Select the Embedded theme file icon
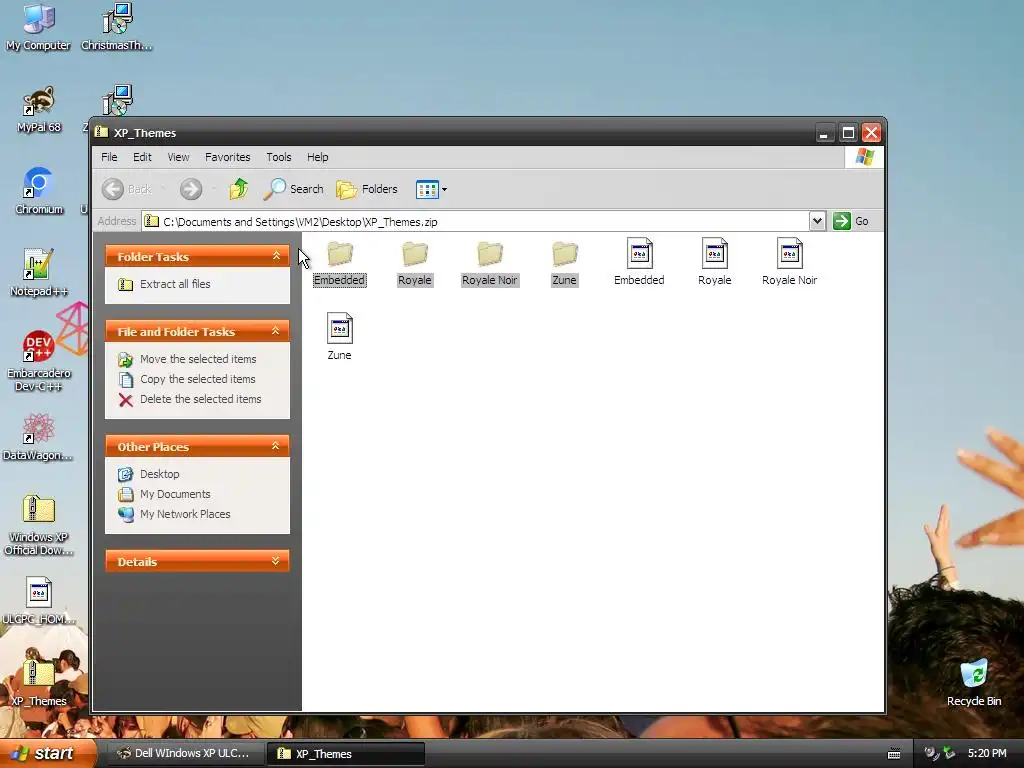 [x=639, y=253]
